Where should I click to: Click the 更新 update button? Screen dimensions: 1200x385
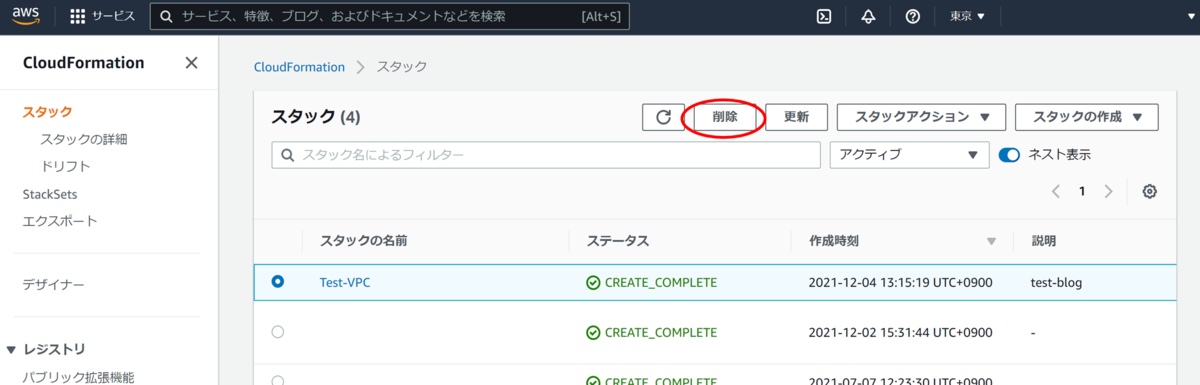pos(797,117)
